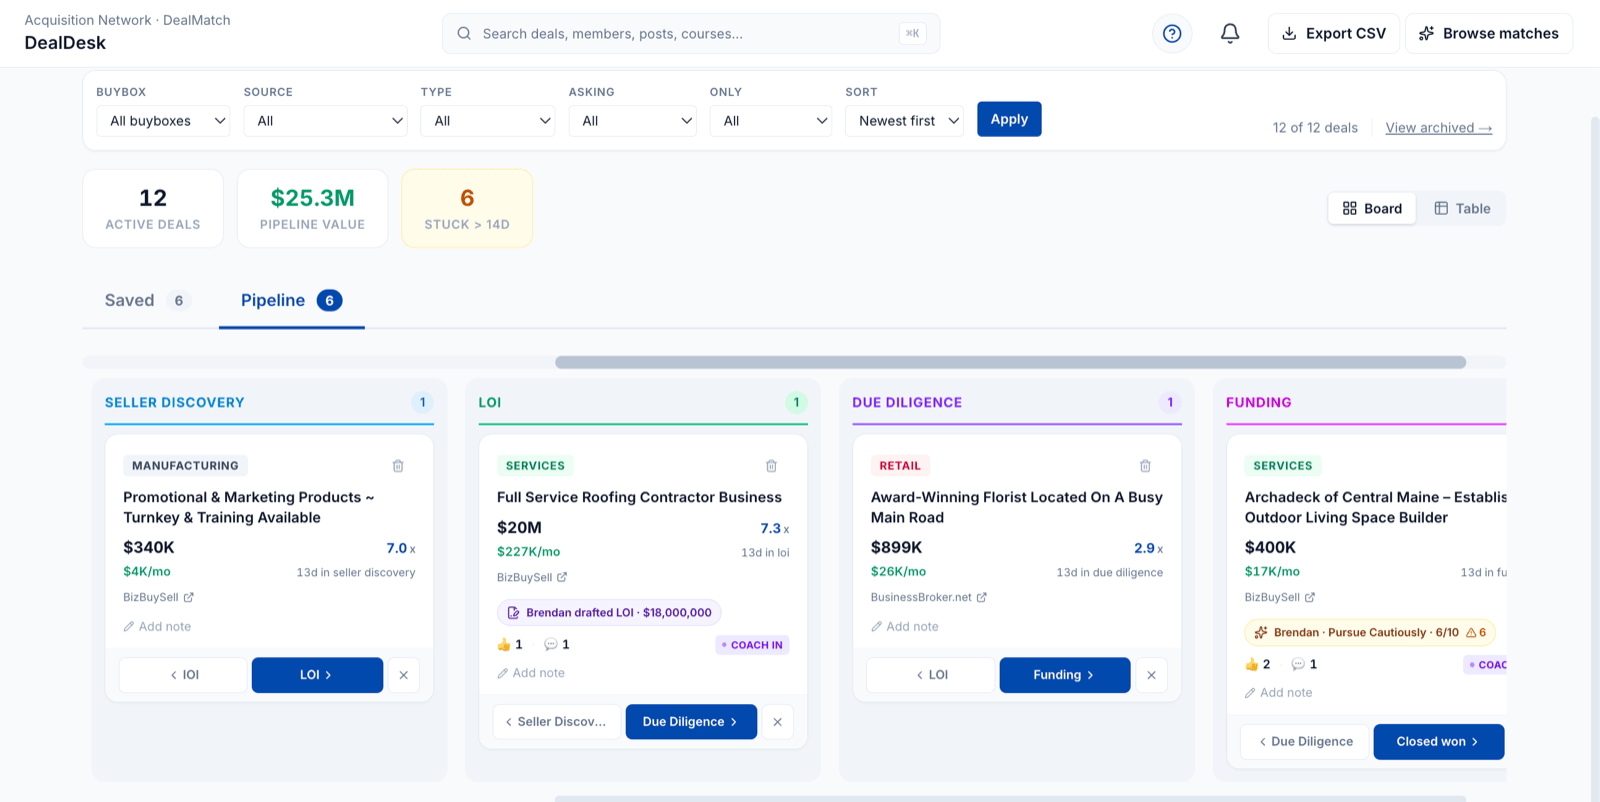This screenshot has height=802, width=1600.
Task: Open View archived link
Action: (1438, 128)
